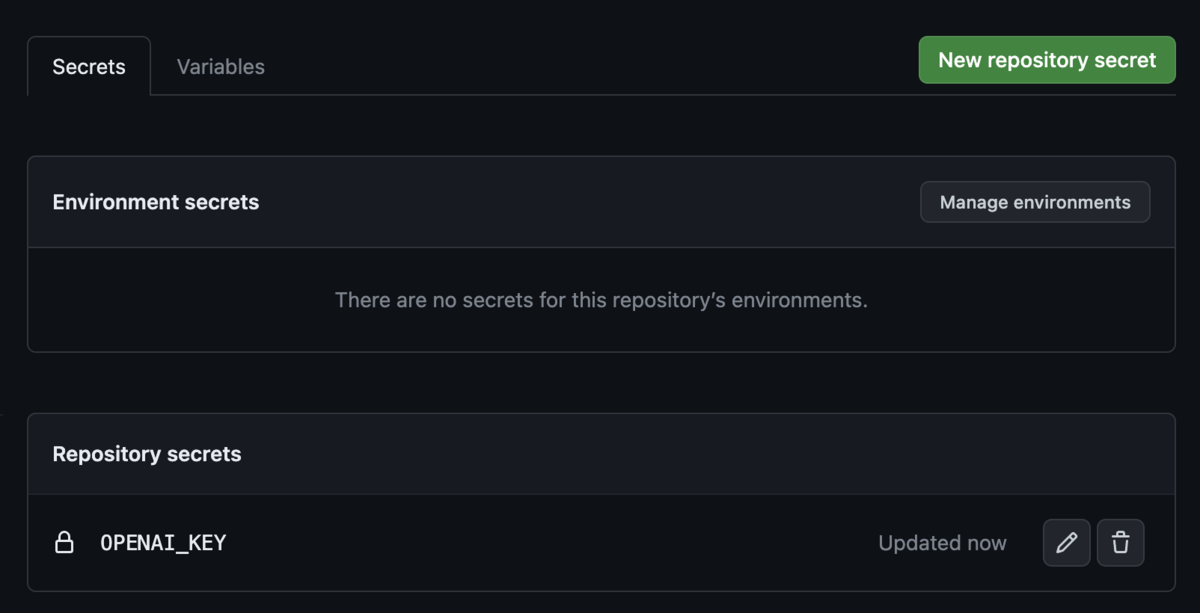This screenshot has width=1200, height=613.
Task: Select the Secrets tab
Action: 89,67
